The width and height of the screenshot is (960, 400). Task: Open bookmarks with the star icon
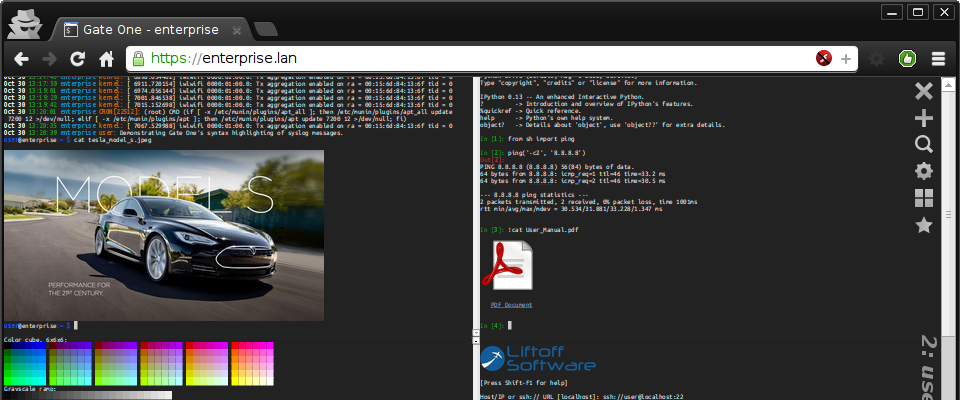pyautogui.click(x=924, y=225)
